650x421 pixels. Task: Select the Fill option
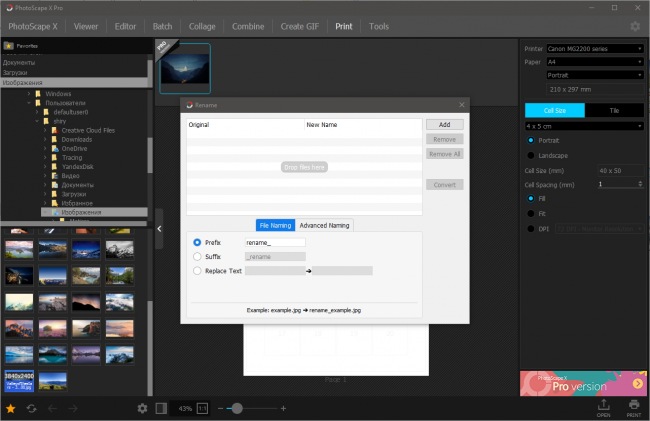click(x=531, y=198)
